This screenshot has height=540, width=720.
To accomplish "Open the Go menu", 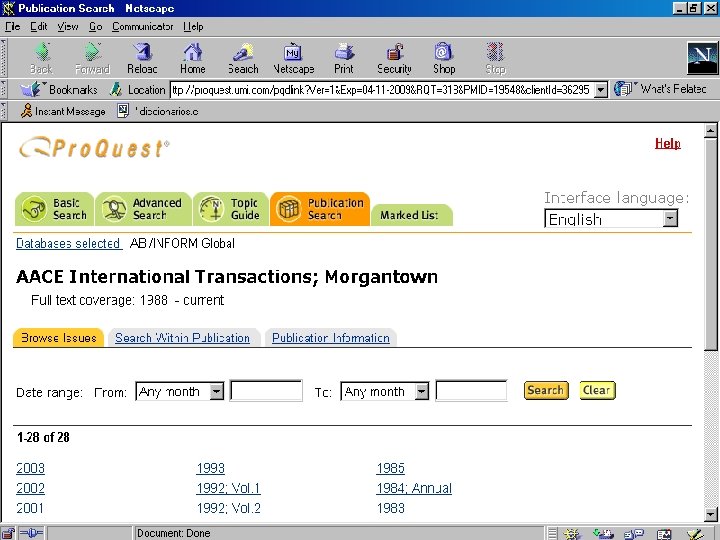I will [96, 27].
